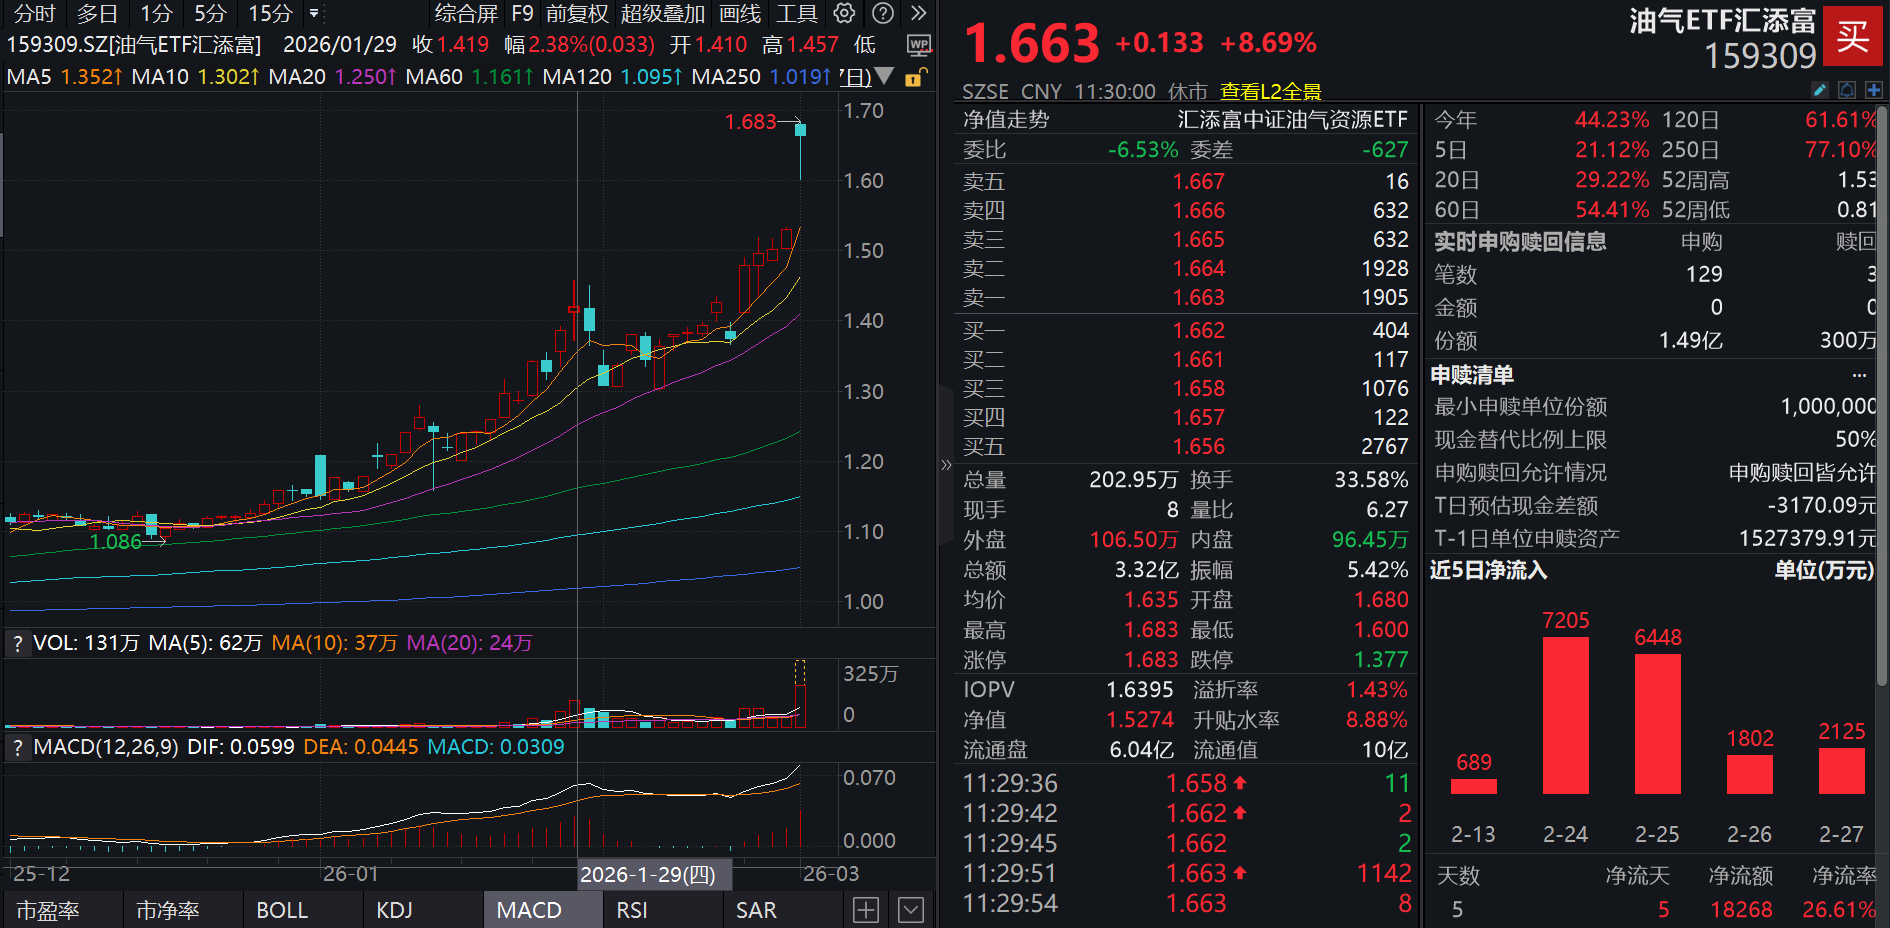Set a price alert with bell icon
Screen dimensions: 1890x928
[x=1846, y=90]
